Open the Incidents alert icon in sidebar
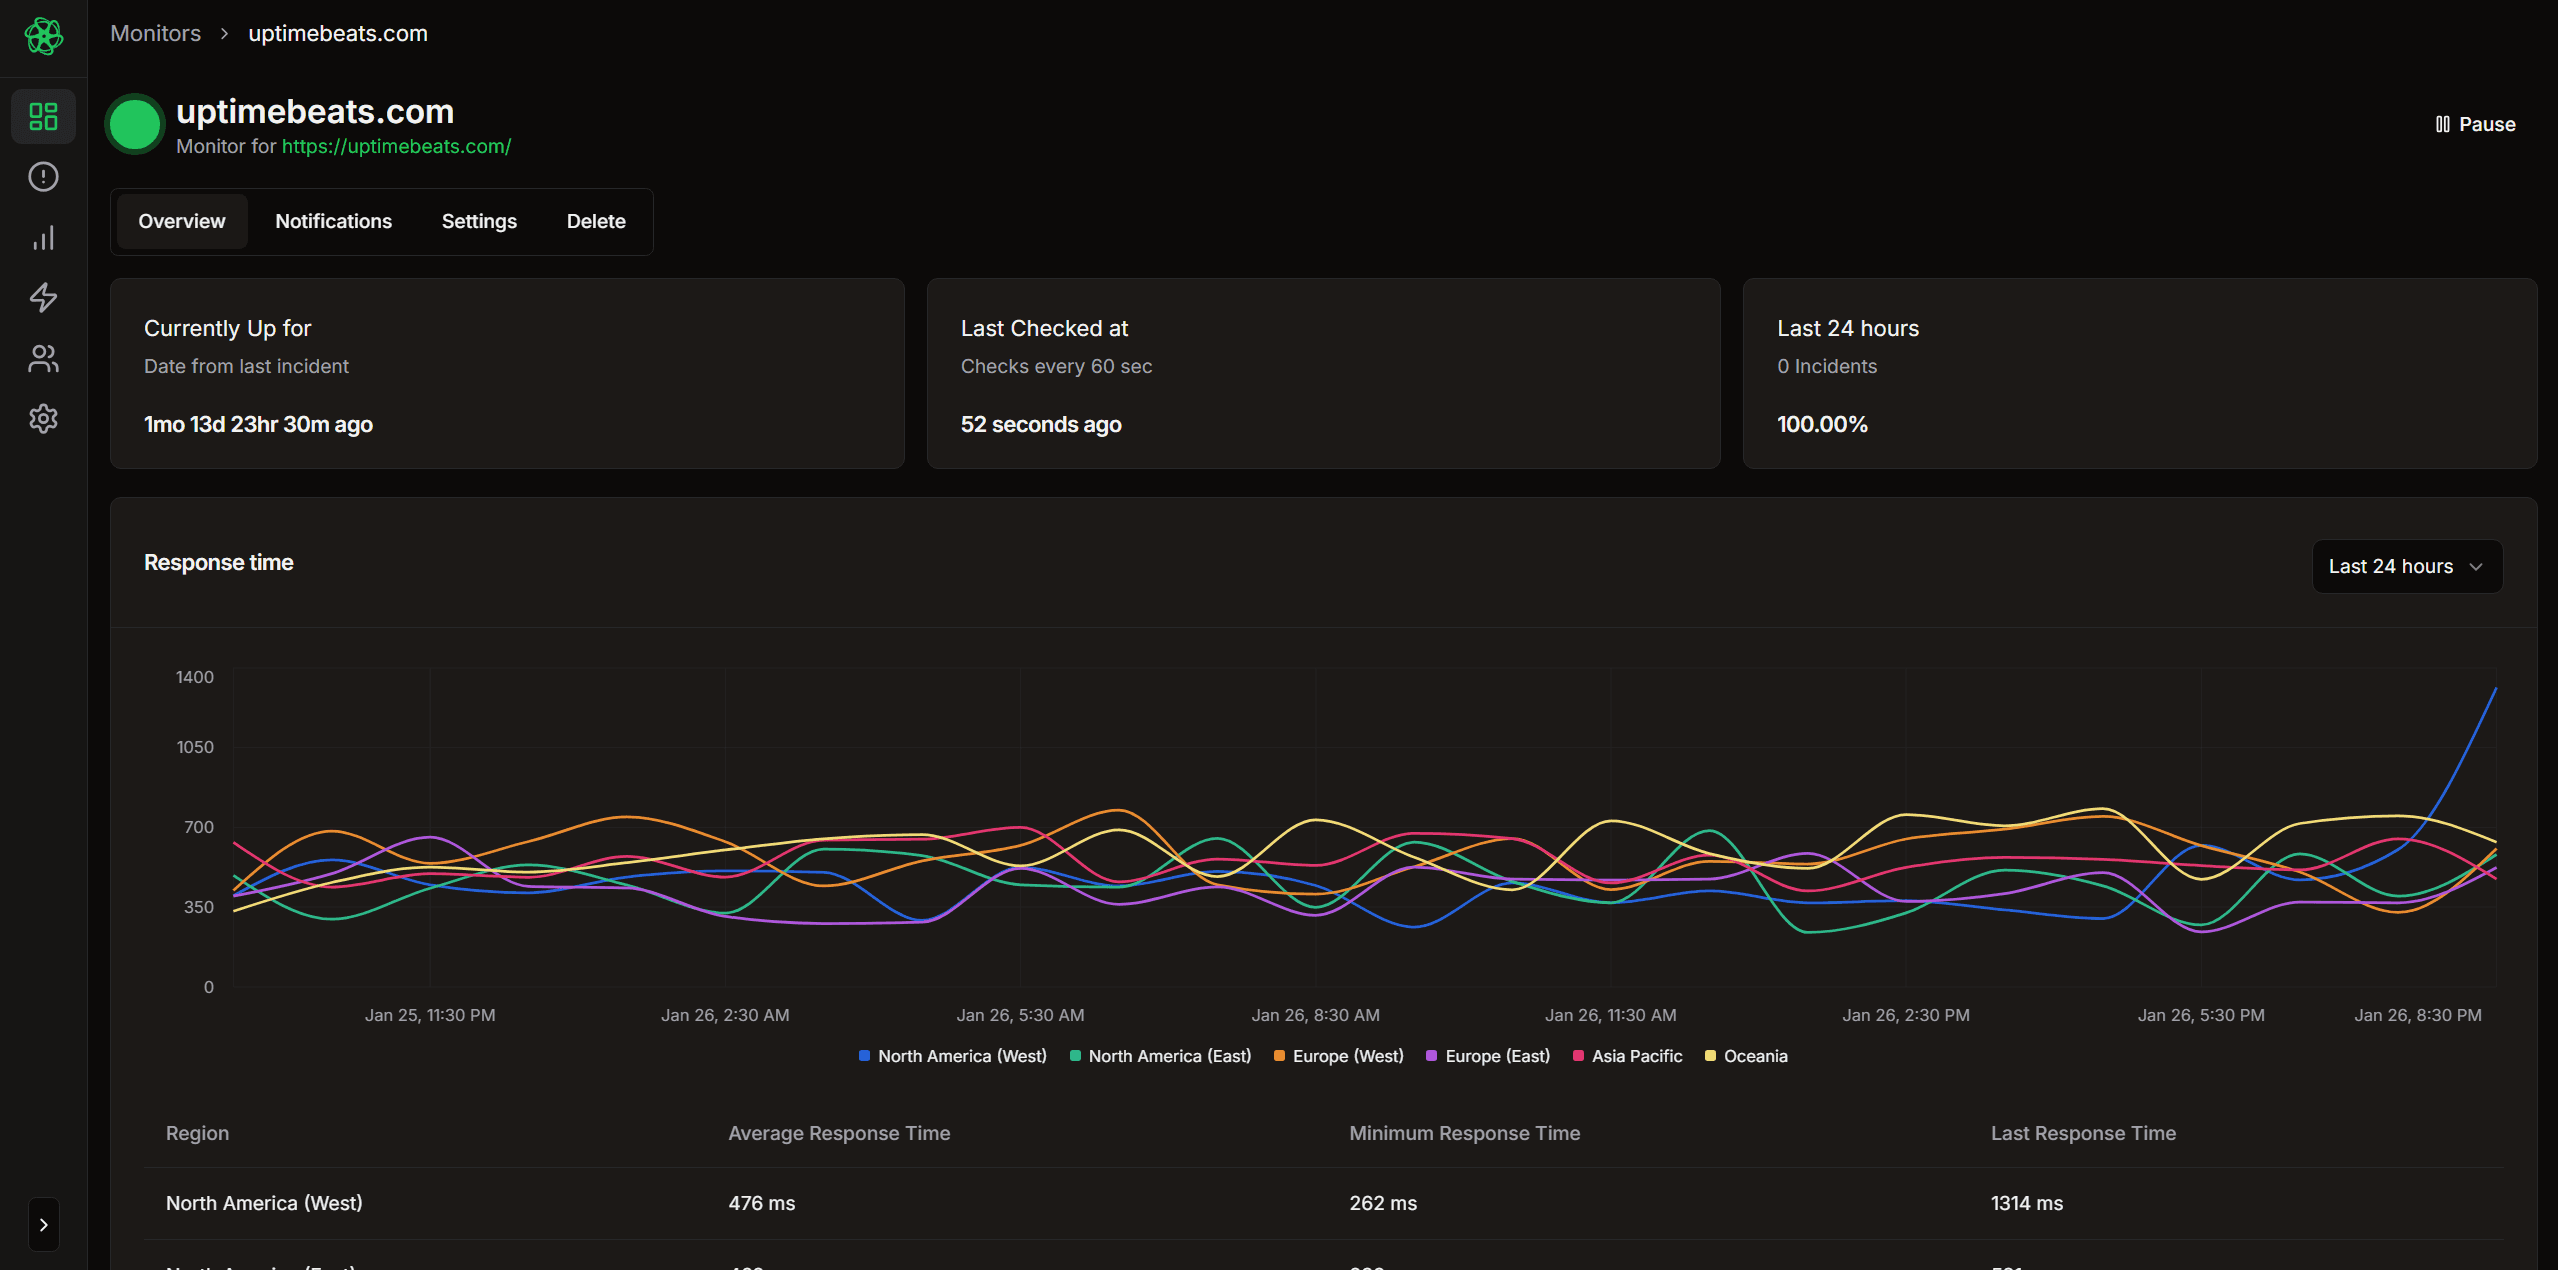Screen dimensions: 2558x1270 42,177
